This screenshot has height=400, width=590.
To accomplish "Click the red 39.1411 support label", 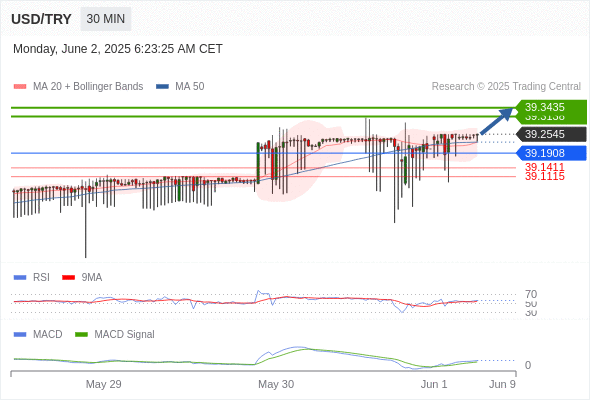I will 545,167.
